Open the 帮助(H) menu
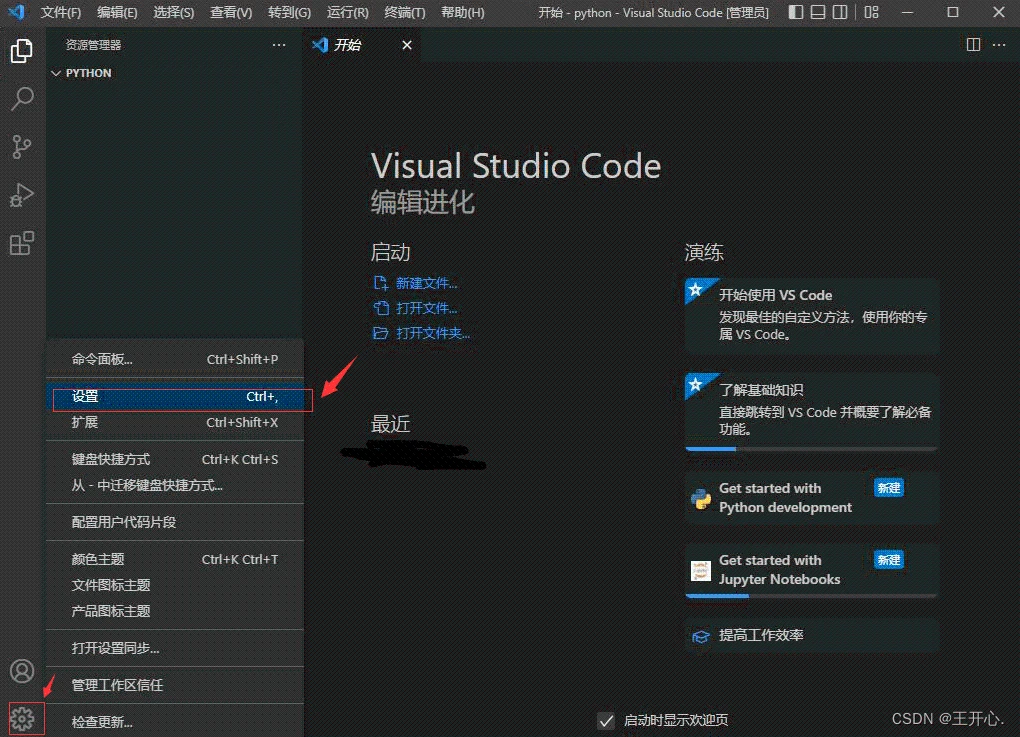 pyautogui.click(x=463, y=12)
